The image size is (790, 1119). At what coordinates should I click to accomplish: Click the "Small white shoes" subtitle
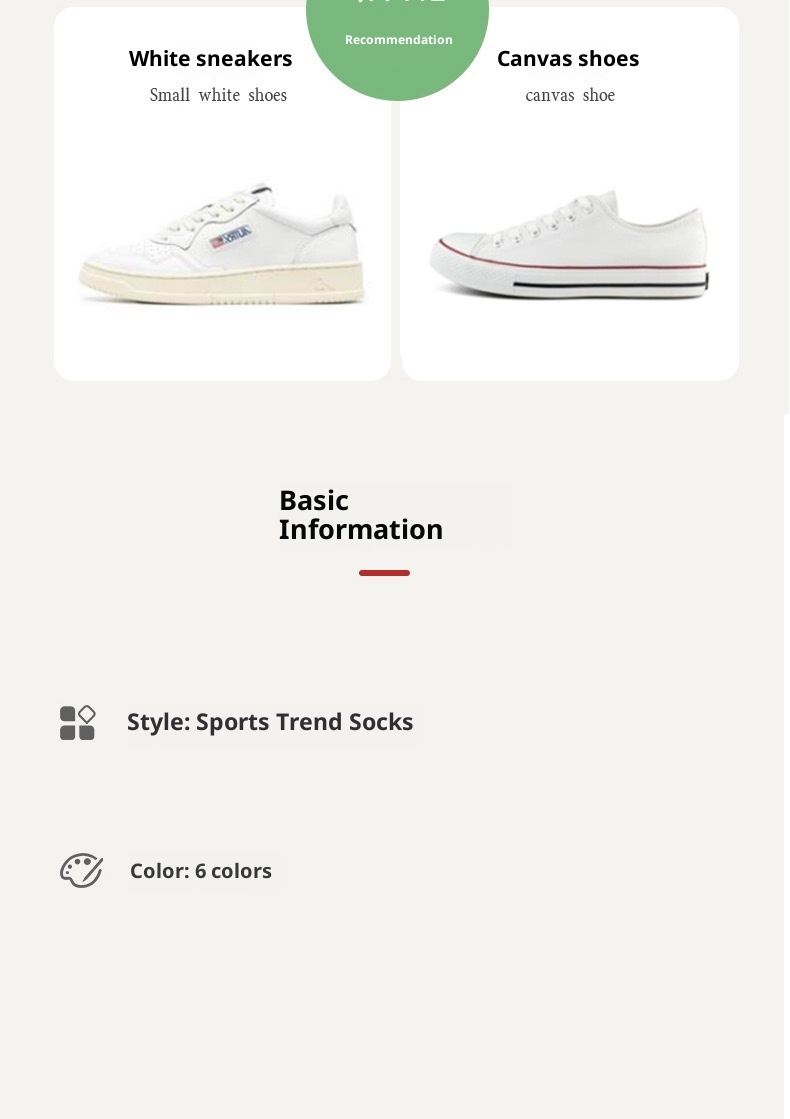[x=218, y=95]
